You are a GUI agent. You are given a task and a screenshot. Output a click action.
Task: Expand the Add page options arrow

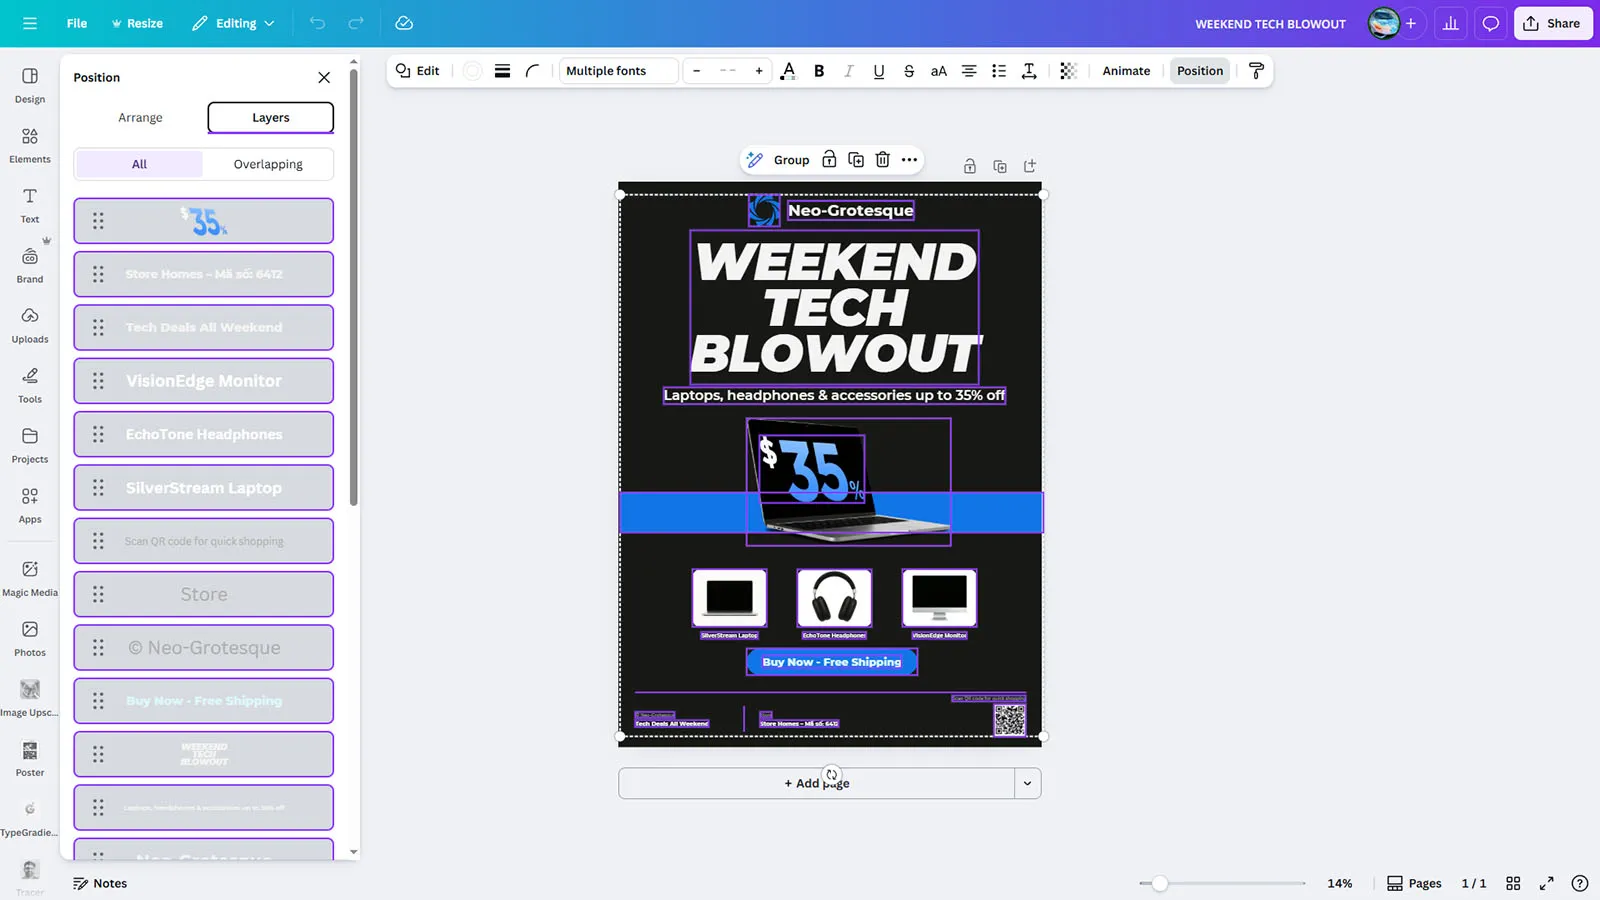(x=1027, y=783)
